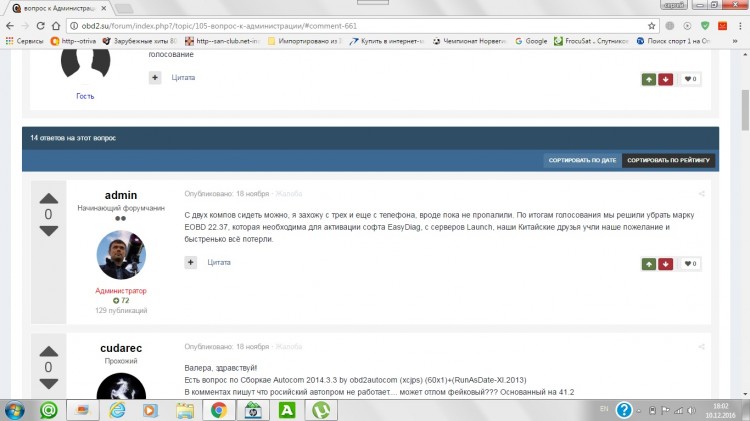Open the "Купить в интернет" bookmark

[x=387, y=41]
